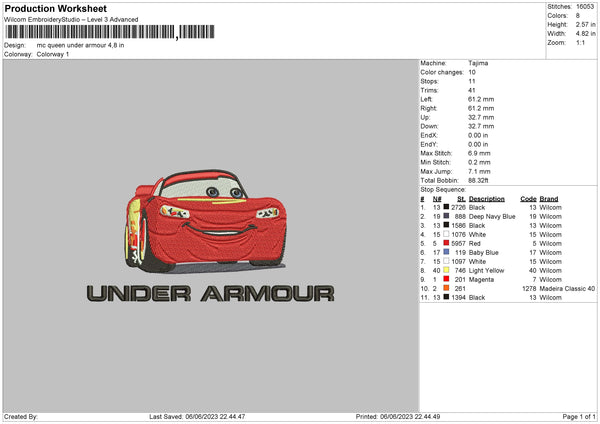This screenshot has width=600, height=424.
Task: Click the 'Down:' measurement label
Action: click(x=429, y=126)
